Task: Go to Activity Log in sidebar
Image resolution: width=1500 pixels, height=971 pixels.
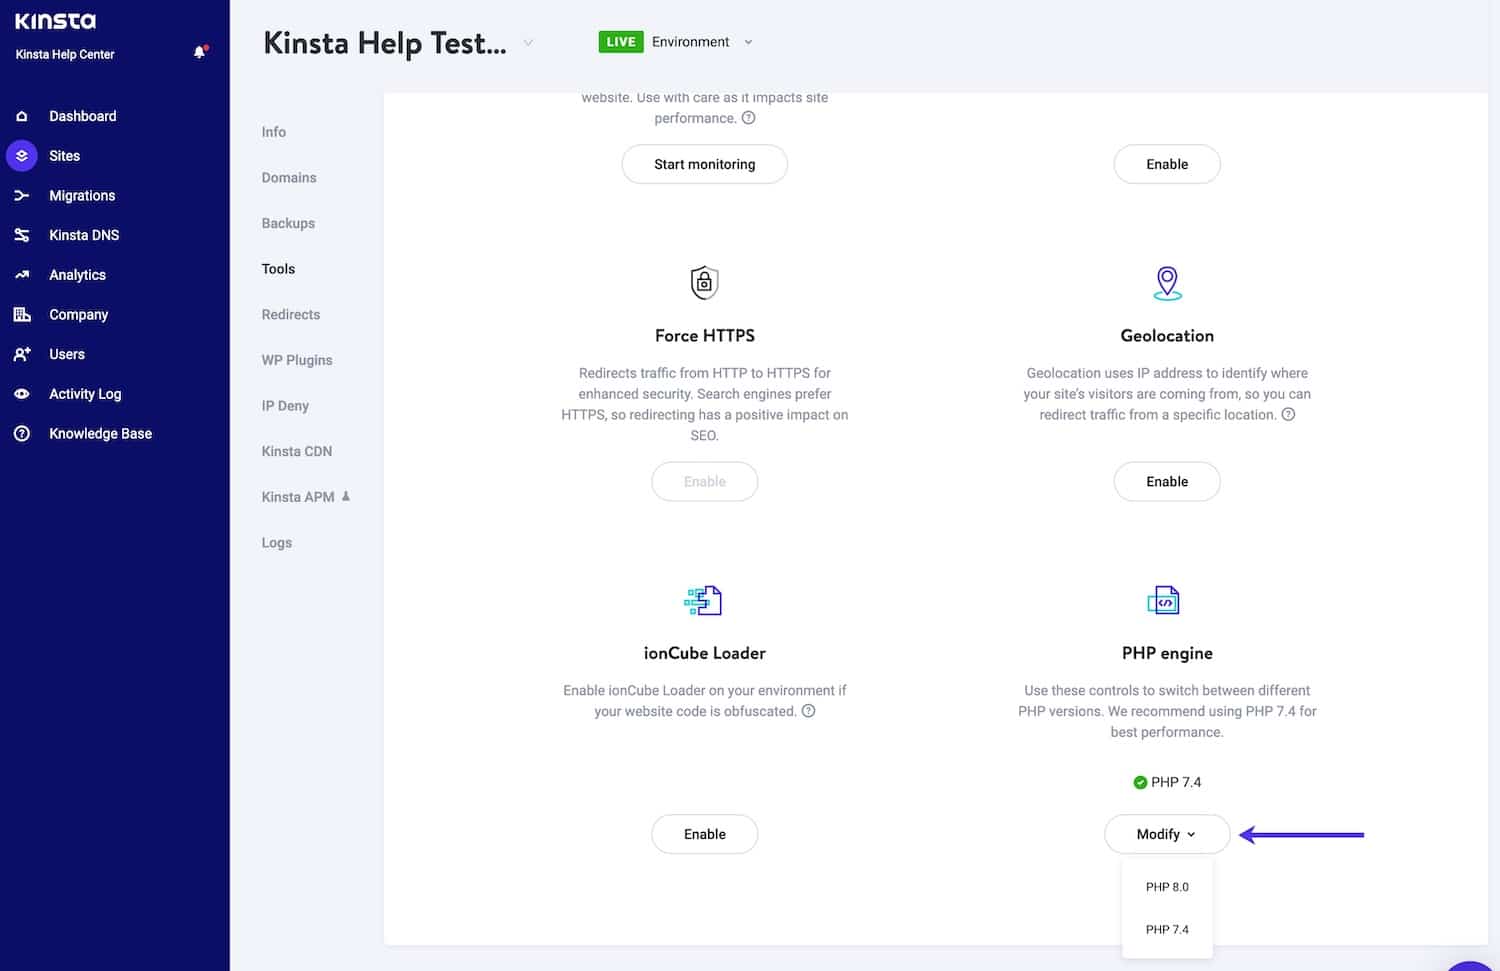Action: click(x=85, y=394)
